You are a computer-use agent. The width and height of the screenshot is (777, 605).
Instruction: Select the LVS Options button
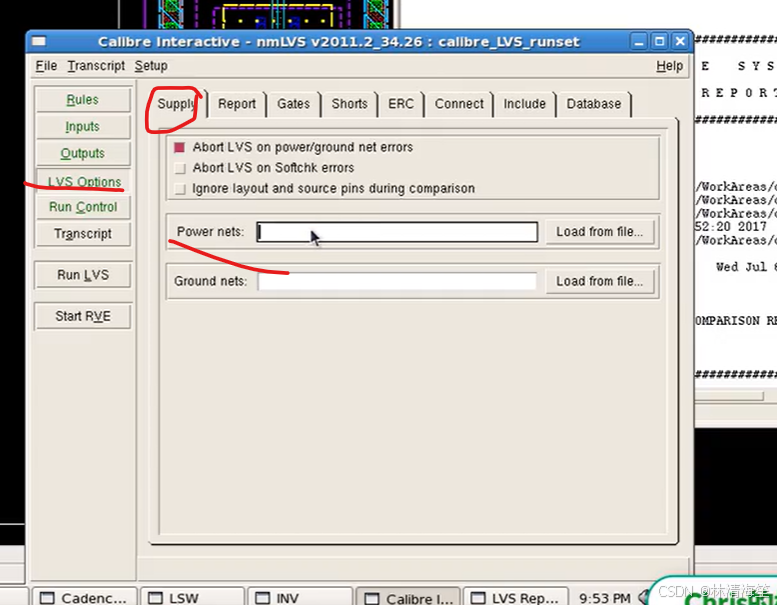click(x=83, y=181)
